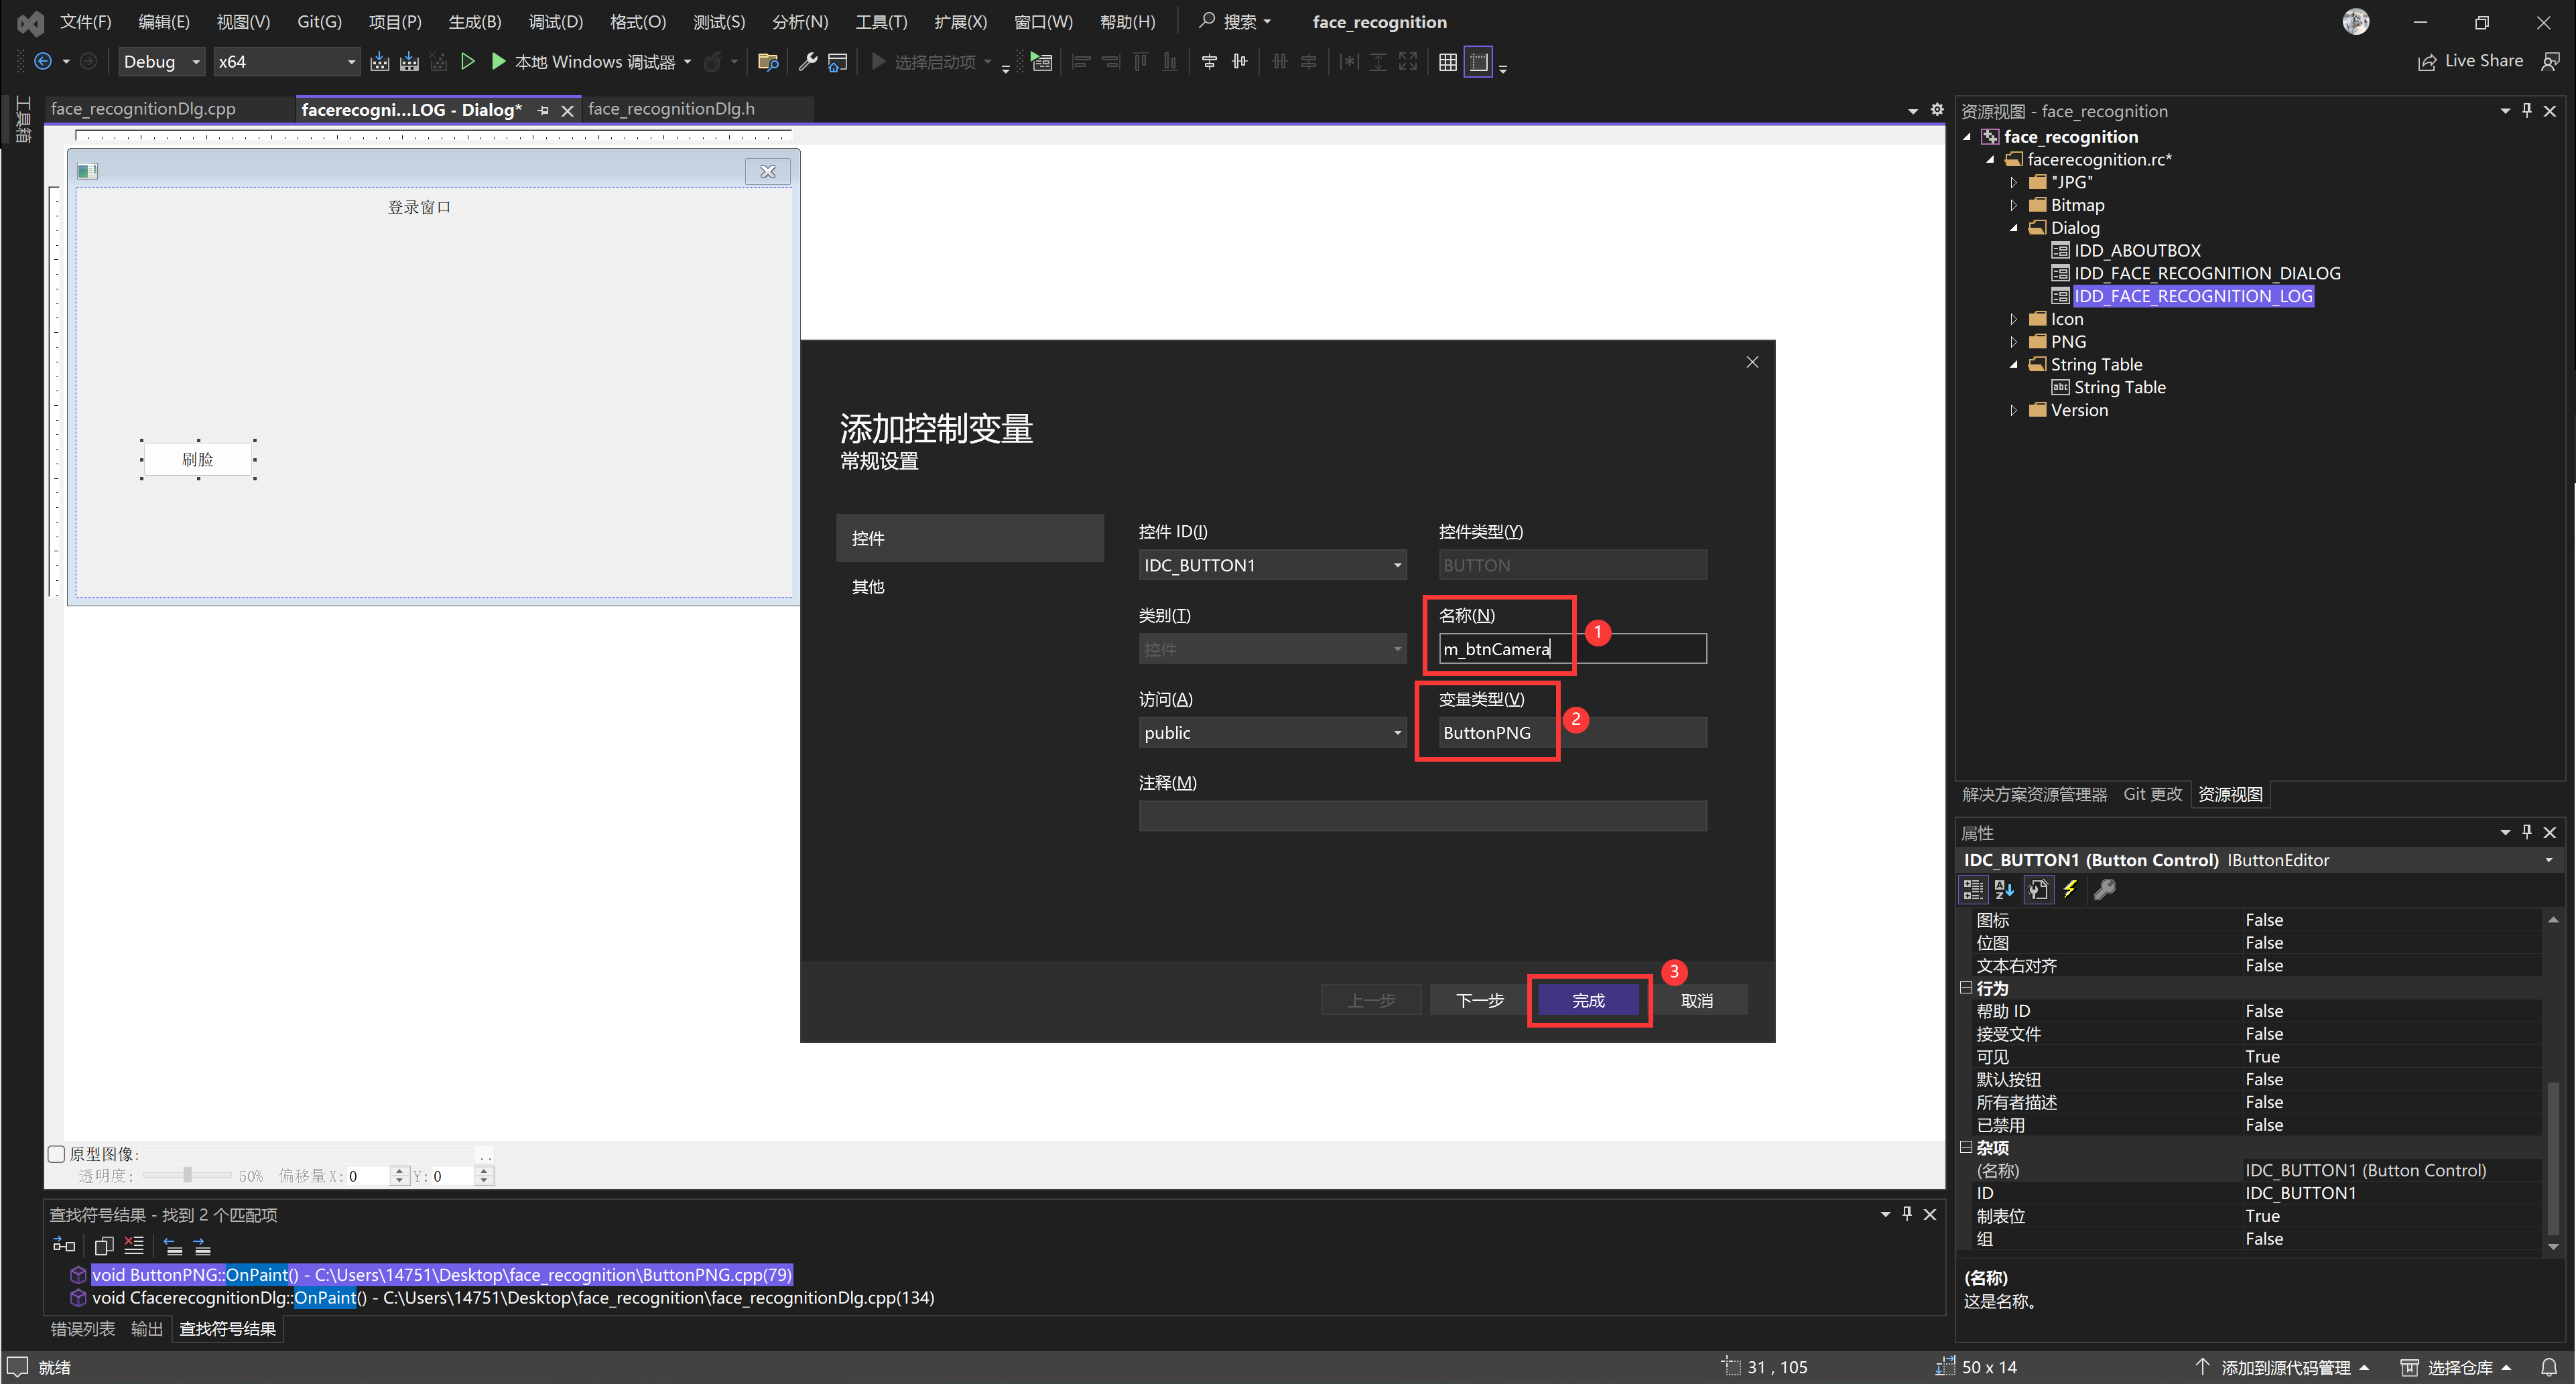Open the notifications bell in status bar
The height and width of the screenshot is (1384, 2576).
tap(2549, 1367)
